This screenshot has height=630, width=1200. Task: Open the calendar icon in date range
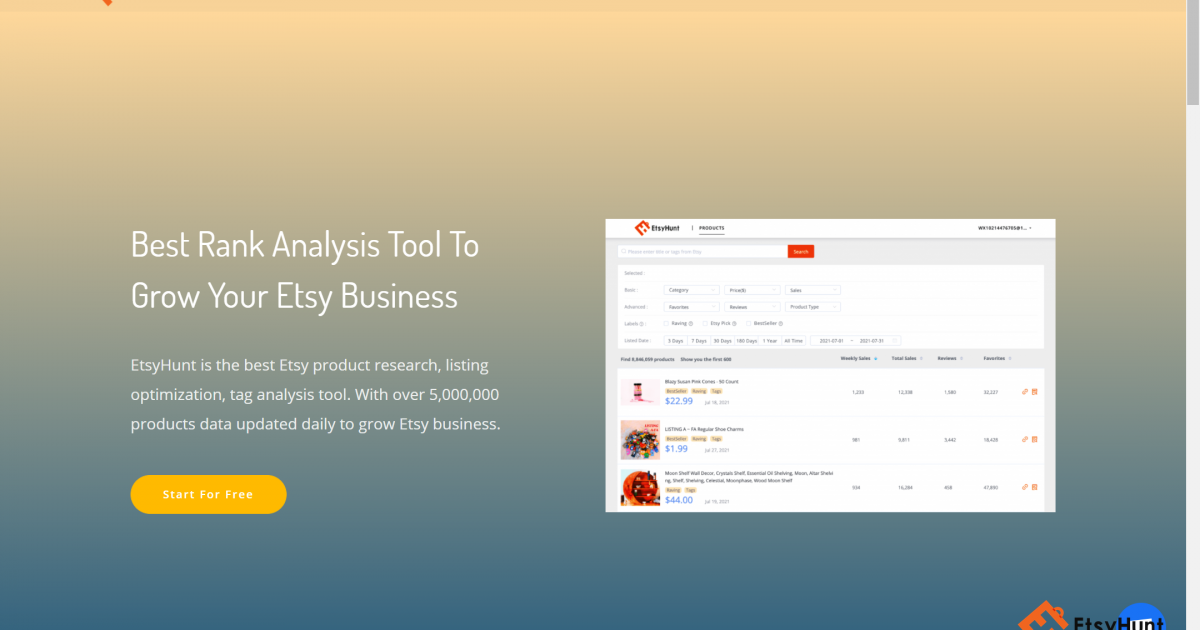click(894, 341)
